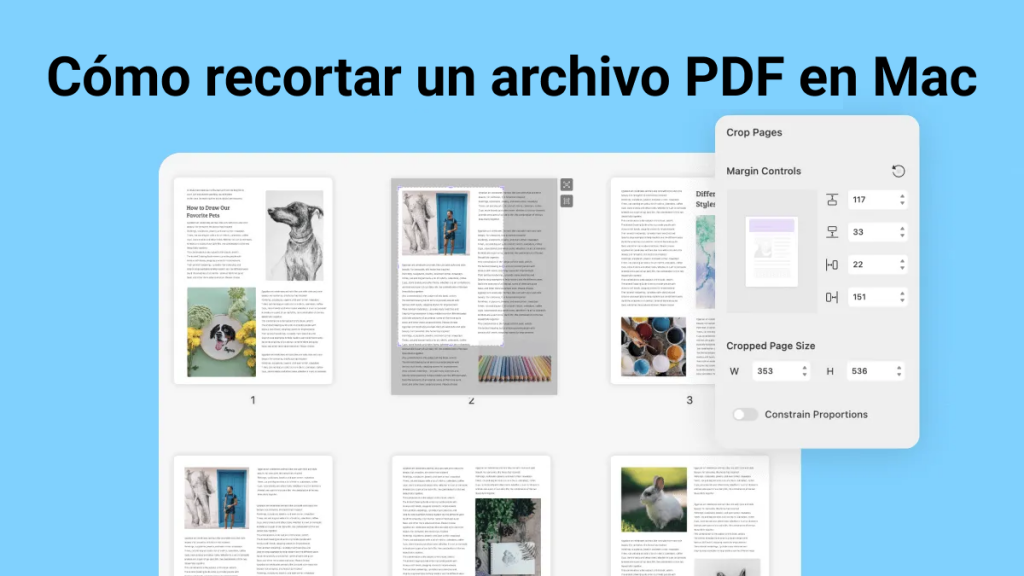Toggle the Constrain Proportions switch

tap(745, 414)
